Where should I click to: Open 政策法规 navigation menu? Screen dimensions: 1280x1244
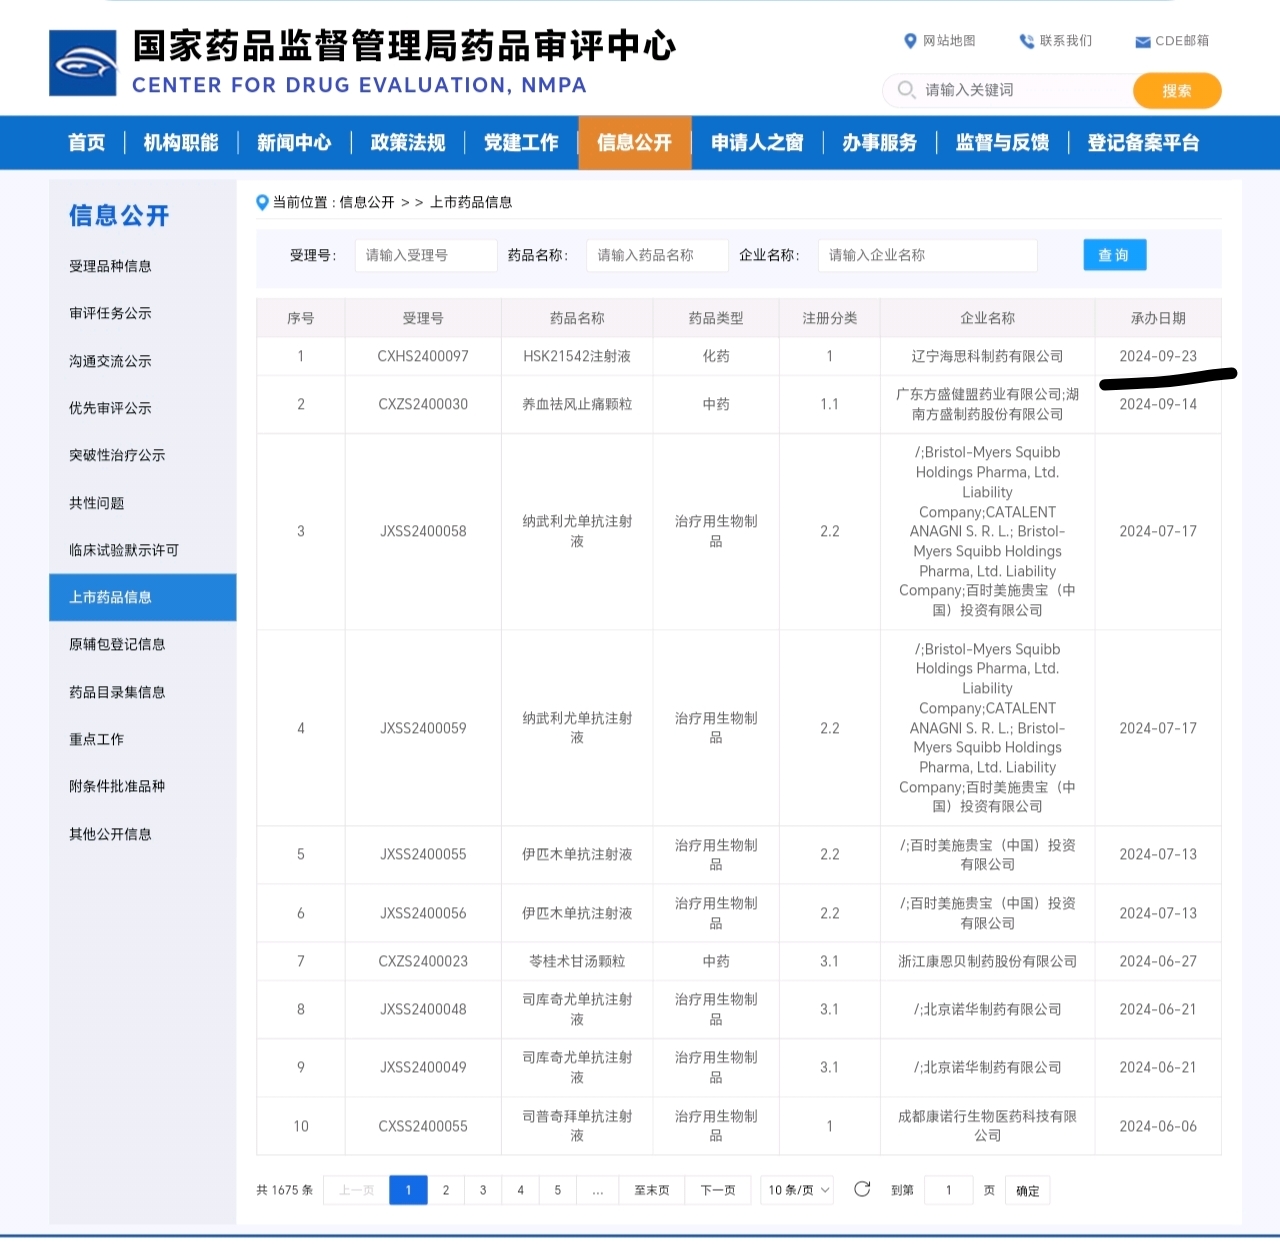tap(408, 143)
